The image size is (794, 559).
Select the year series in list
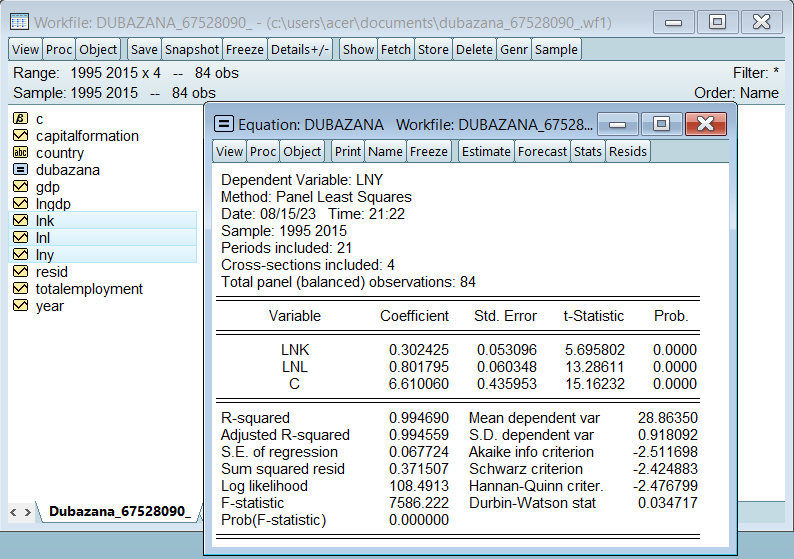[x=49, y=306]
